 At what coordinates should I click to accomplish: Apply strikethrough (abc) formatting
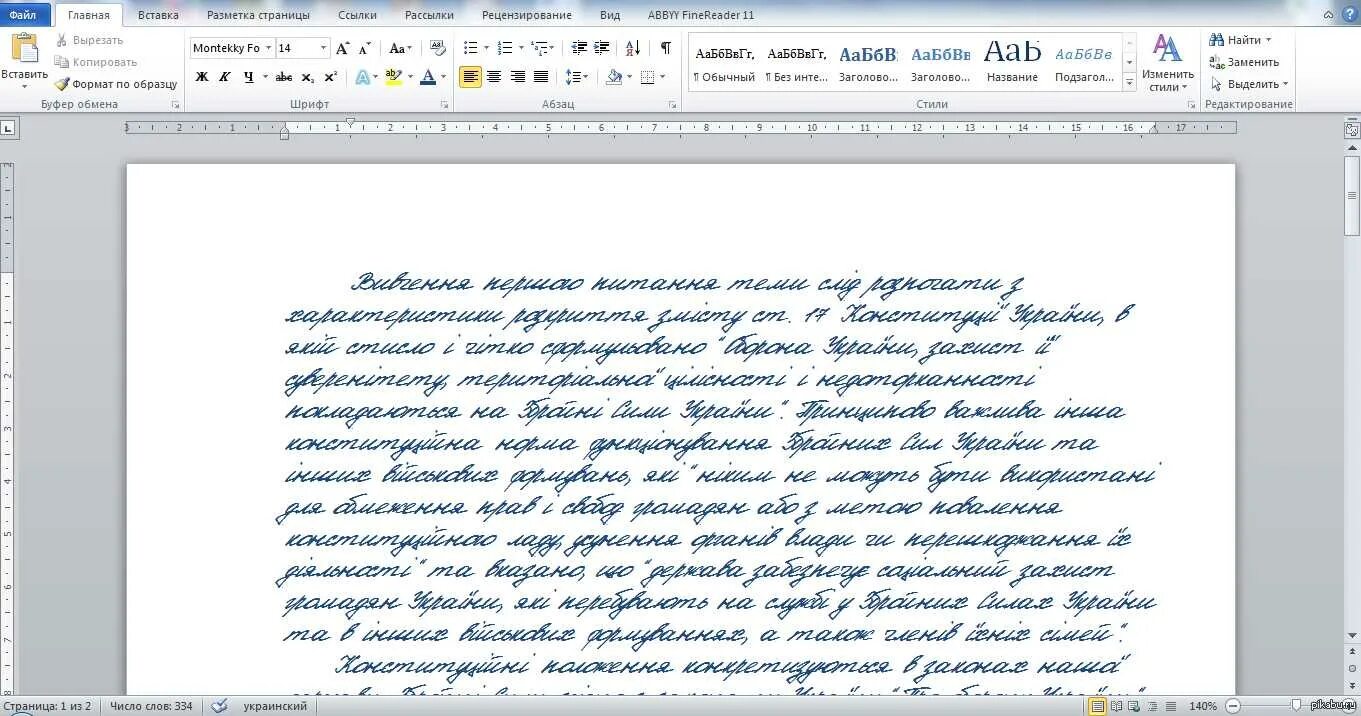point(284,77)
